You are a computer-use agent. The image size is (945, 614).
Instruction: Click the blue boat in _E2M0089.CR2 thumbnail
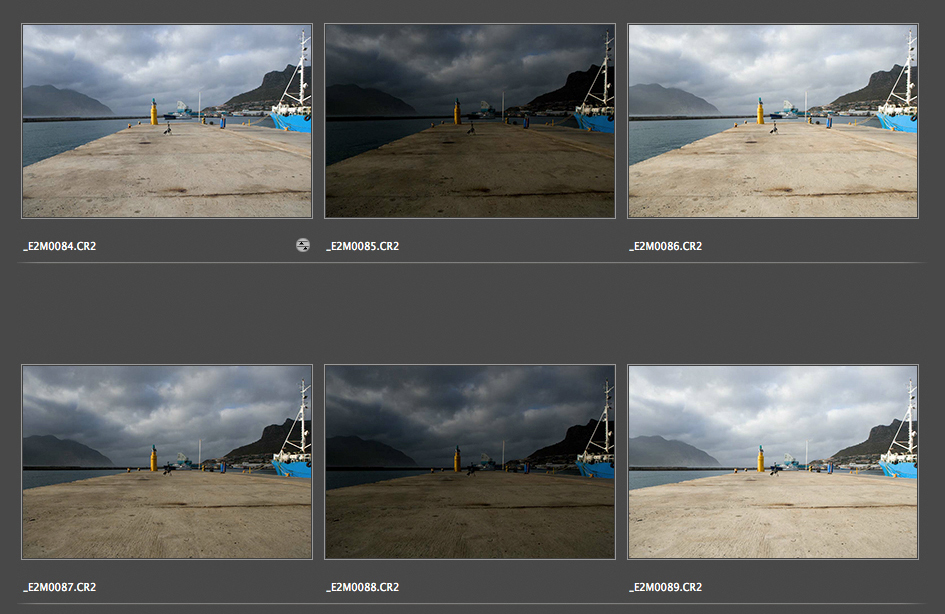(899, 465)
